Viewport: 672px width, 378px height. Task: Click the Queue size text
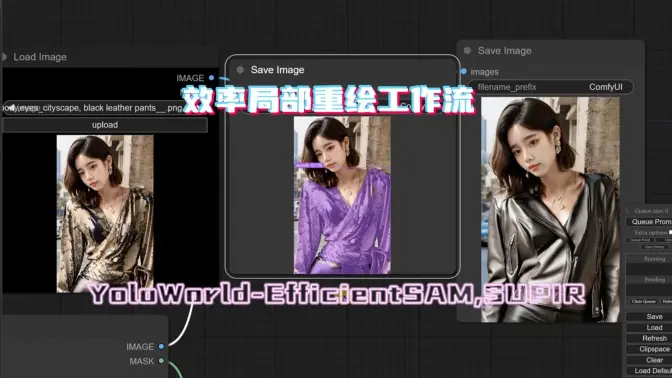tap(651, 211)
